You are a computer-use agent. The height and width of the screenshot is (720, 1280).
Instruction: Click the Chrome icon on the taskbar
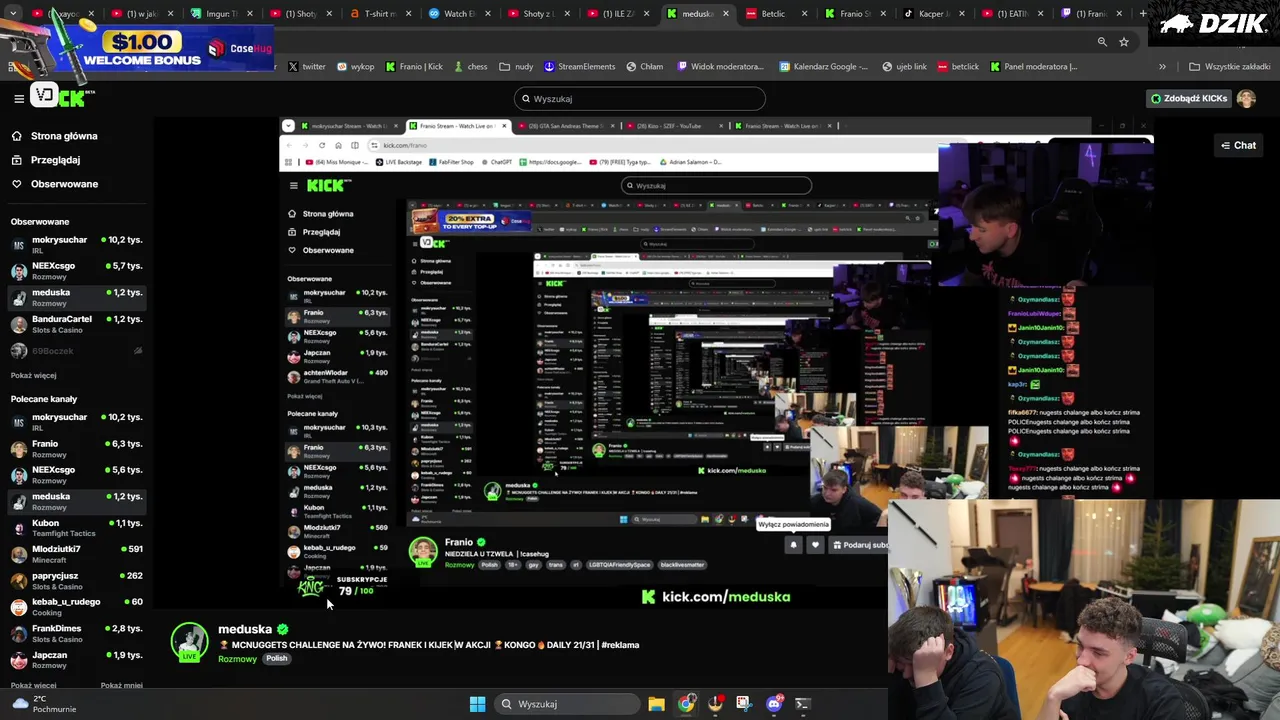point(686,704)
